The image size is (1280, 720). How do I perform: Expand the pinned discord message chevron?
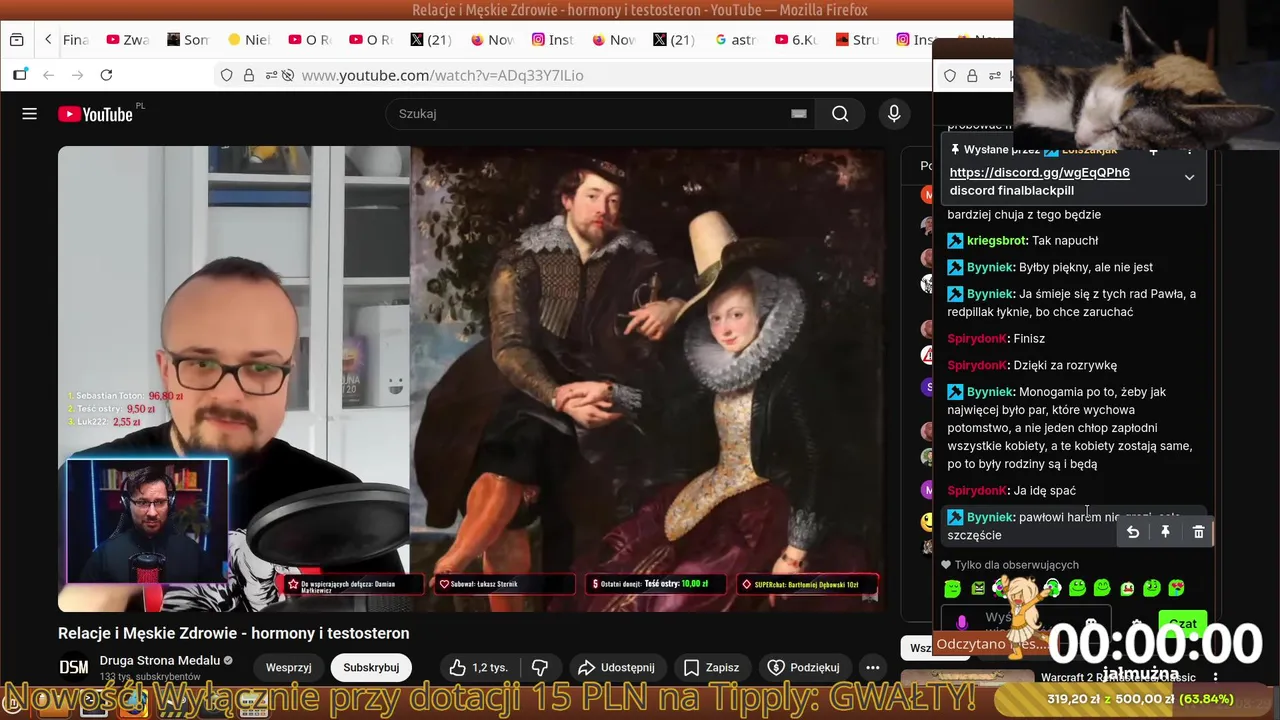(x=1189, y=177)
